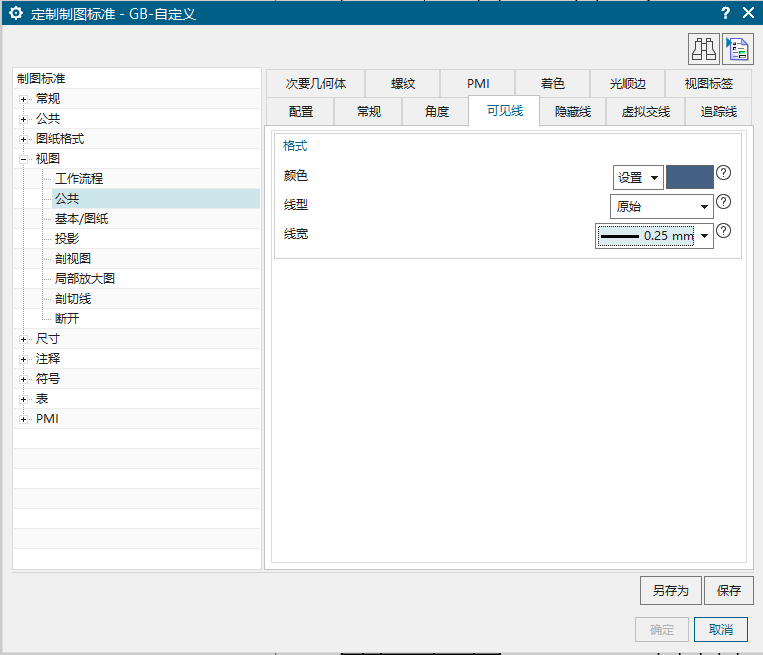The width and height of the screenshot is (763, 655).
Task: Click the 制图标准 tree header
Action: [41, 78]
